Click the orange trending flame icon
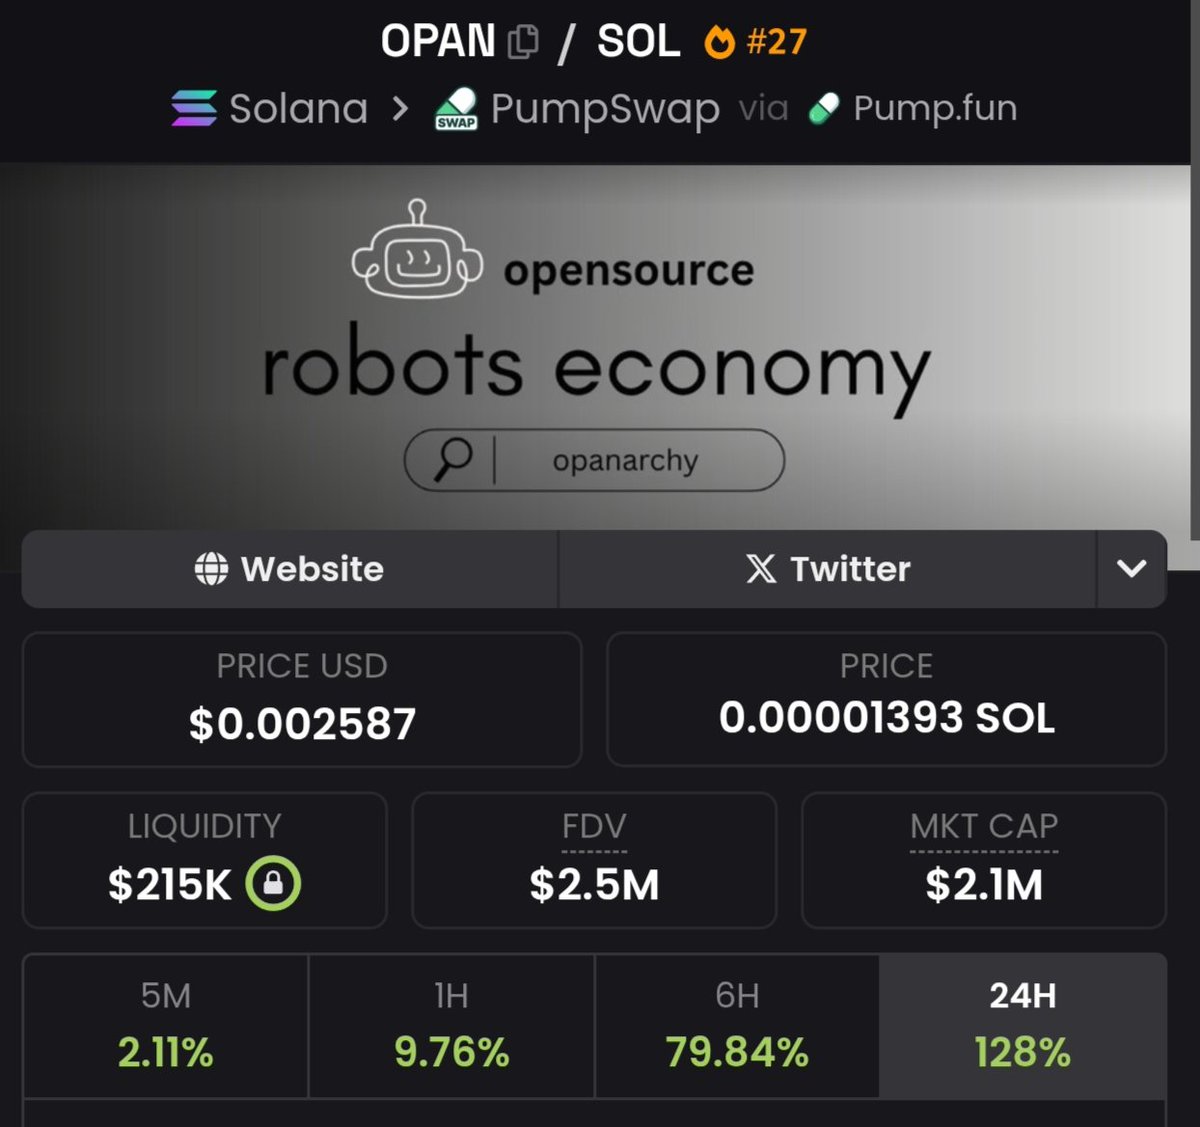 (x=719, y=43)
